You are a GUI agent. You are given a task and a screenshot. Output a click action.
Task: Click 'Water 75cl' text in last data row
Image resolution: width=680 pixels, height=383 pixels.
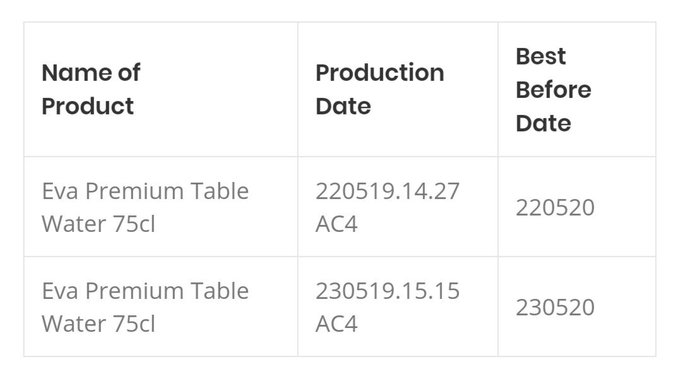pyautogui.click(x=98, y=324)
